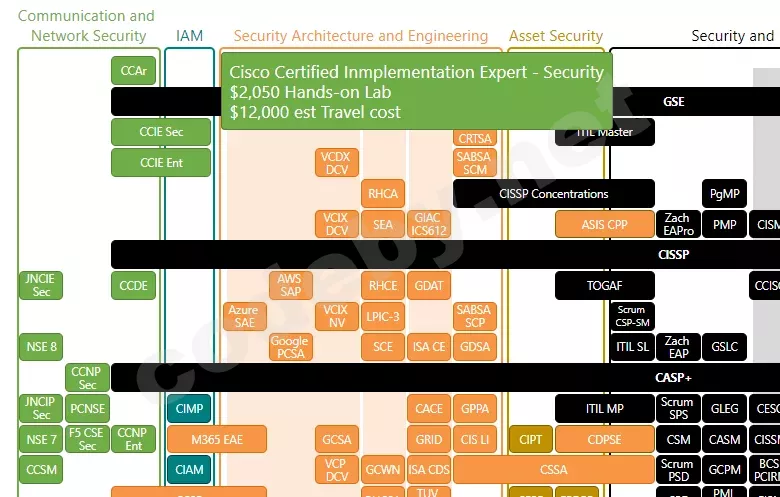Open the SCE certification box
Image resolution: width=780 pixels, height=497 pixels.
click(383, 347)
